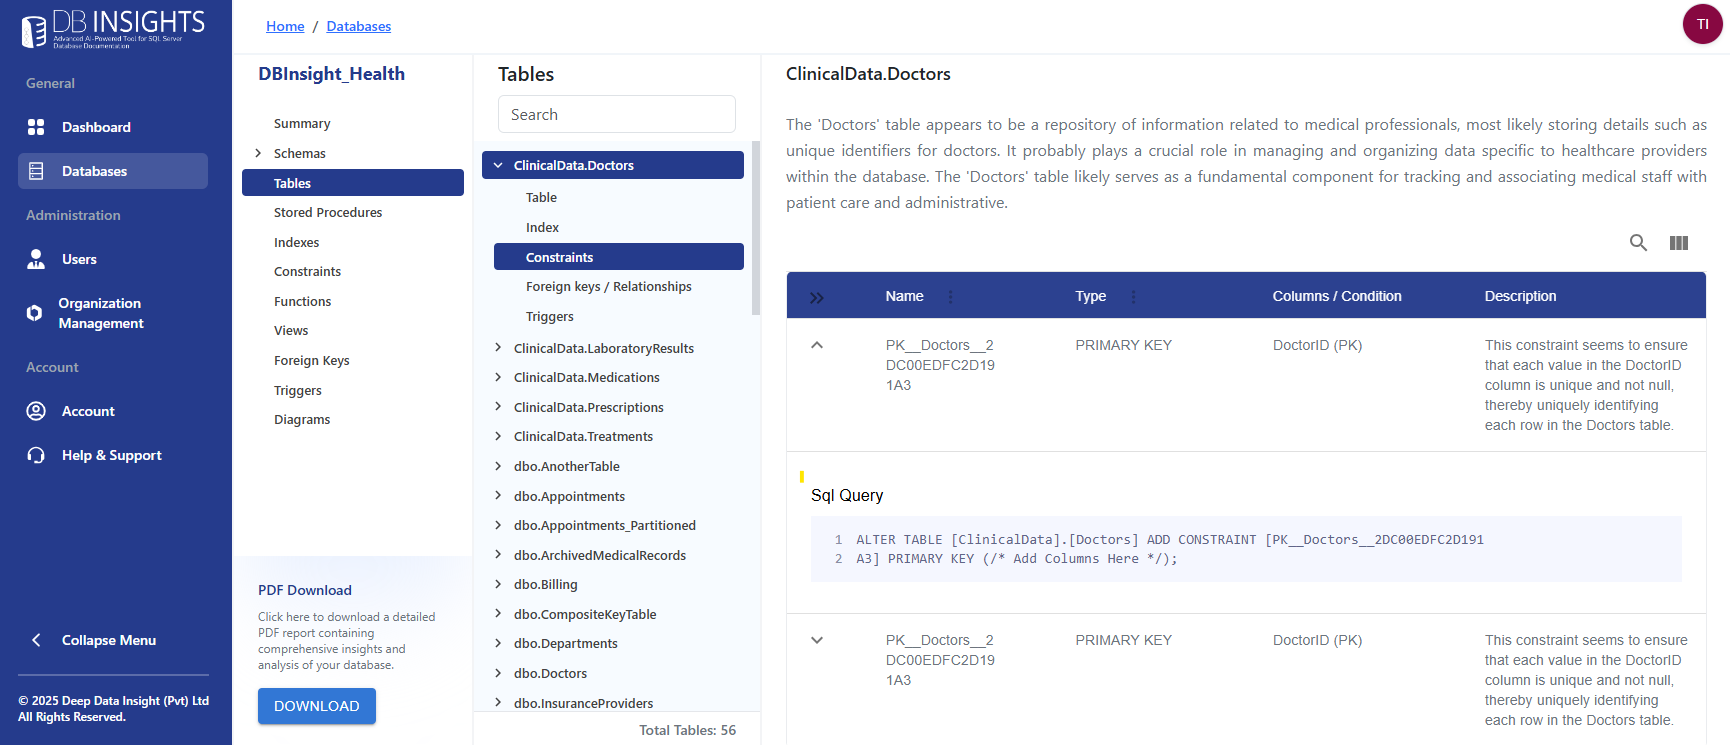Click the Help & Support headset icon
Image resolution: width=1730 pixels, height=745 pixels.
click(x=36, y=455)
